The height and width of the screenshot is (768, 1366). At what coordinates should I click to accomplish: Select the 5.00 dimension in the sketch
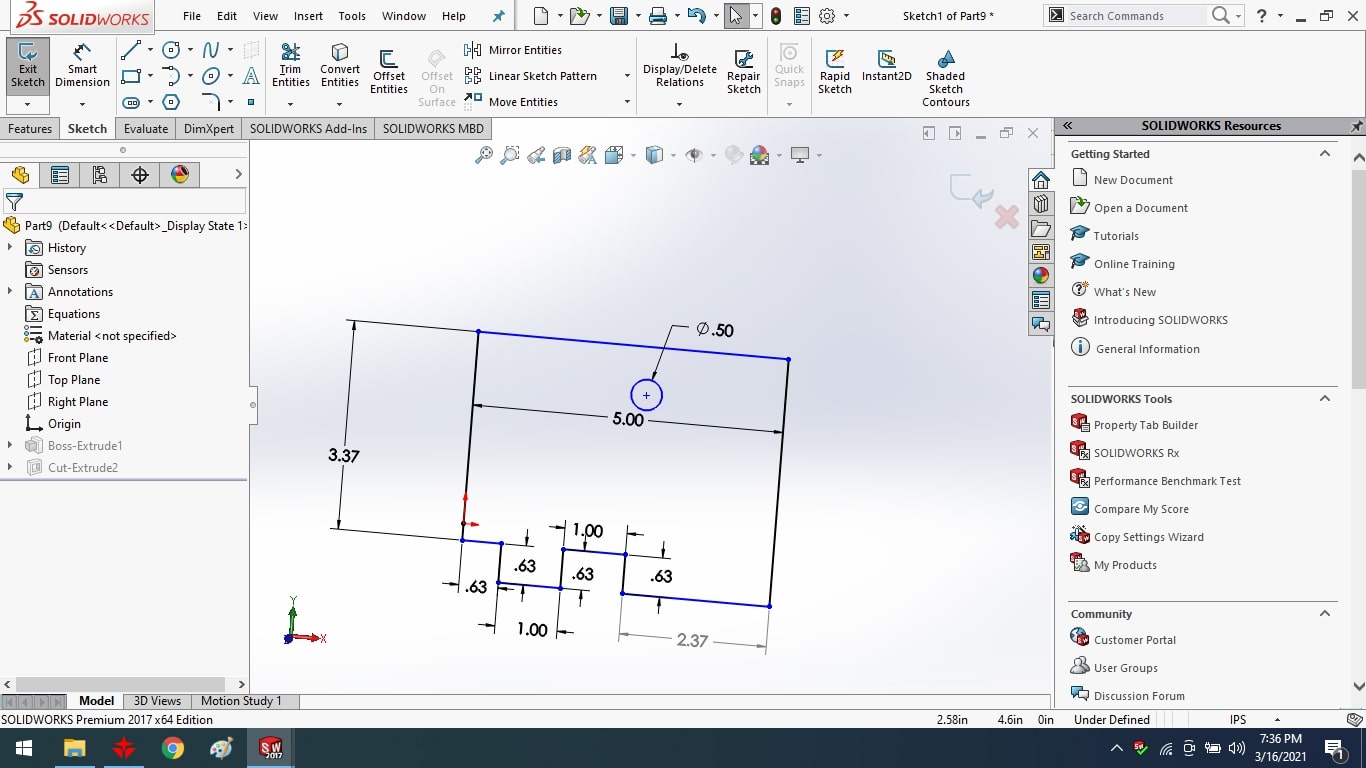coord(628,420)
